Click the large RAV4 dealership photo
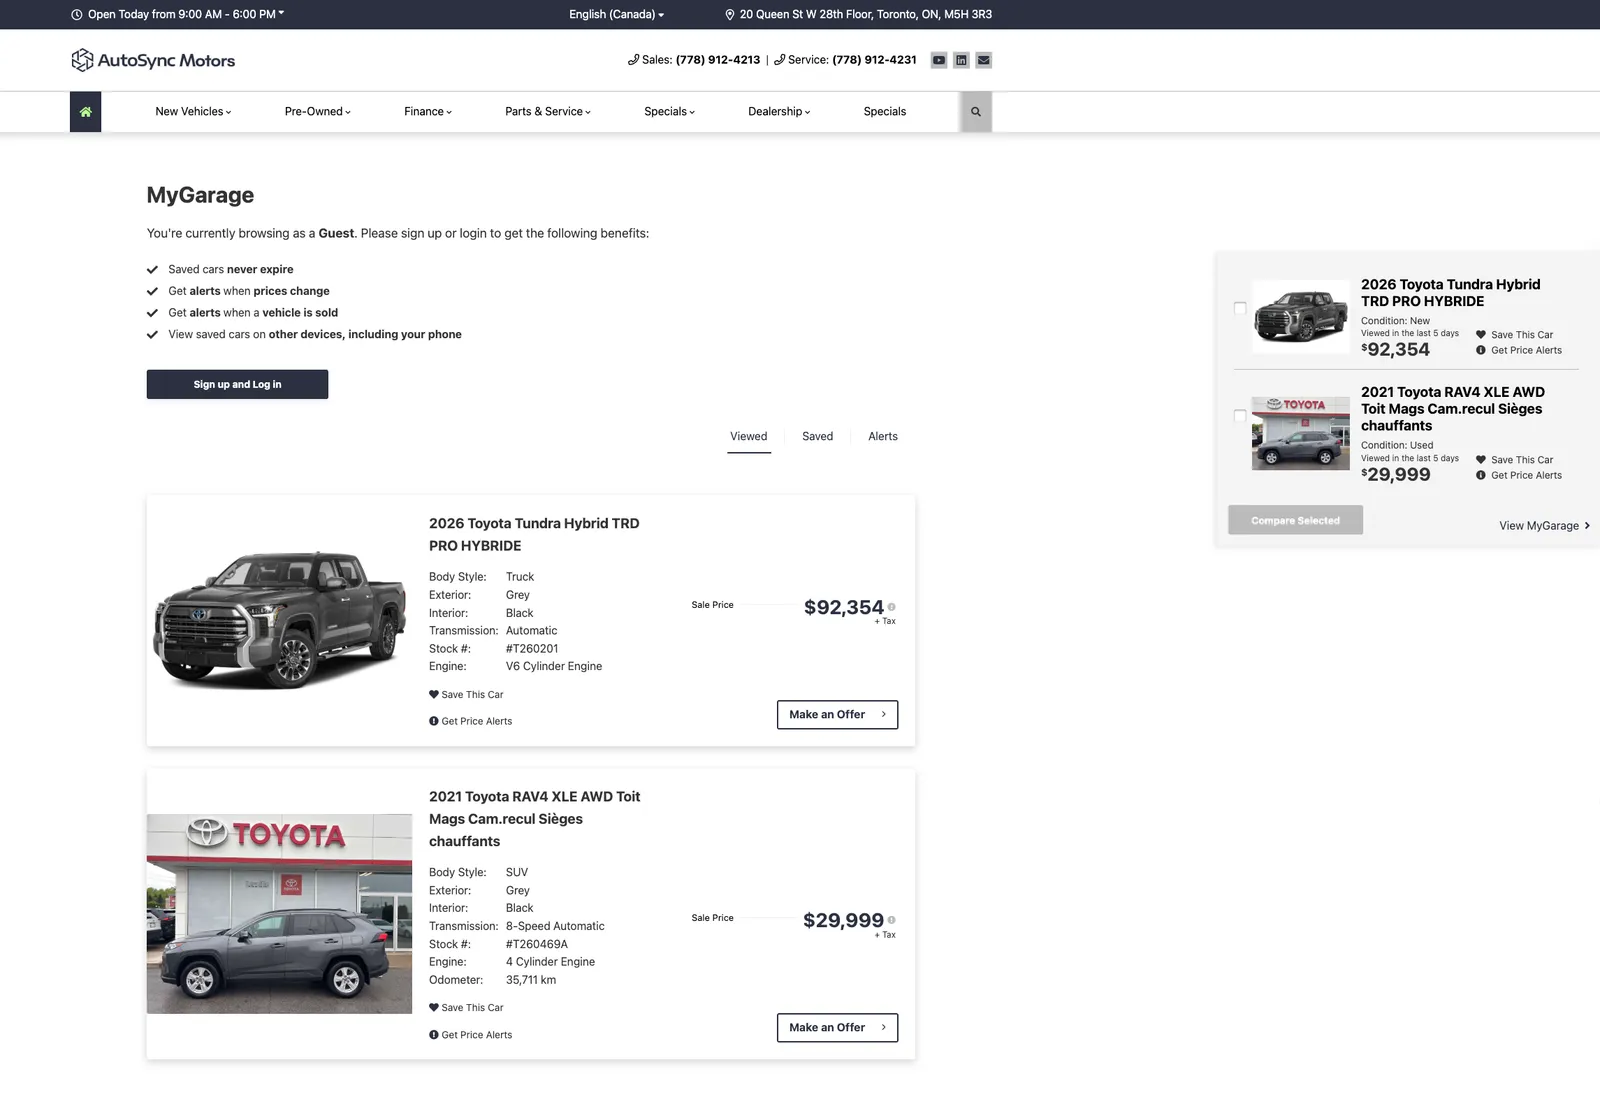This screenshot has height=1118, width=1600. pyautogui.click(x=280, y=914)
